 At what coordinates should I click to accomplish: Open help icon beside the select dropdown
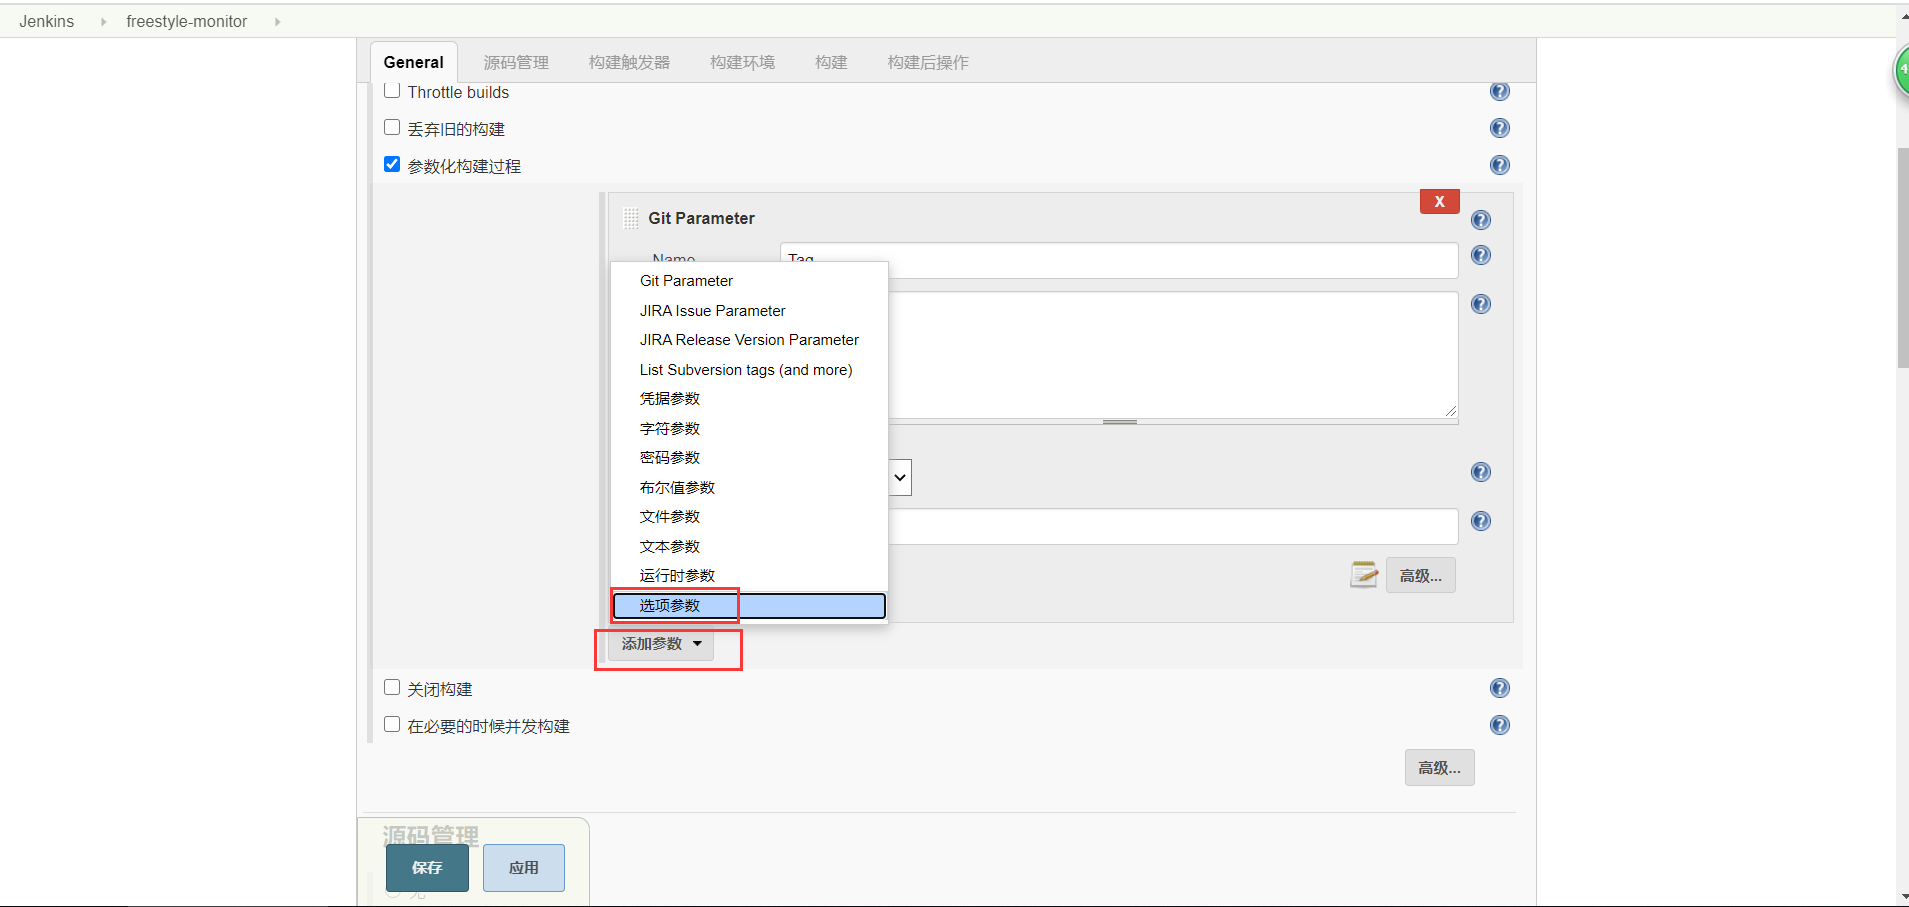click(x=1481, y=472)
